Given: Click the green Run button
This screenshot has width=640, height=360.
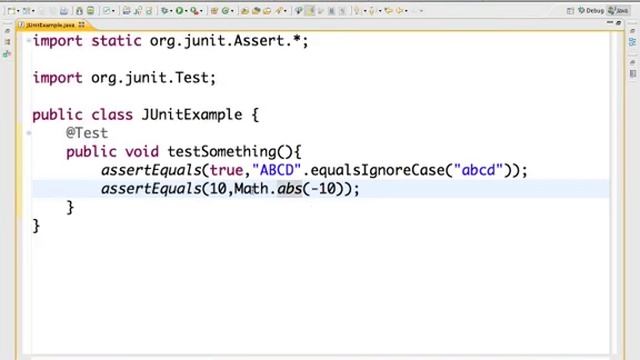Looking at the screenshot, I should pyautogui.click(x=179, y=11).
